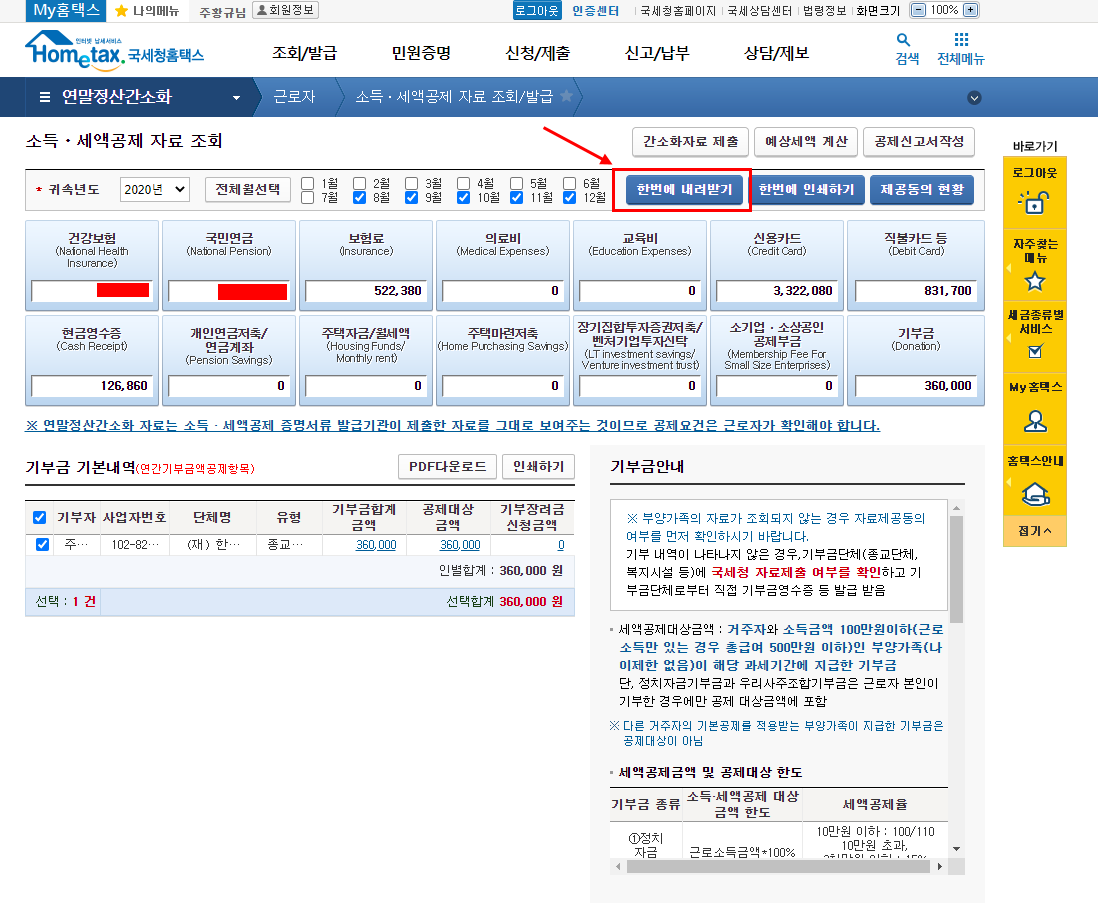Click the 전체월선택 button
The image size is (1098, 908).
[248, 190]
